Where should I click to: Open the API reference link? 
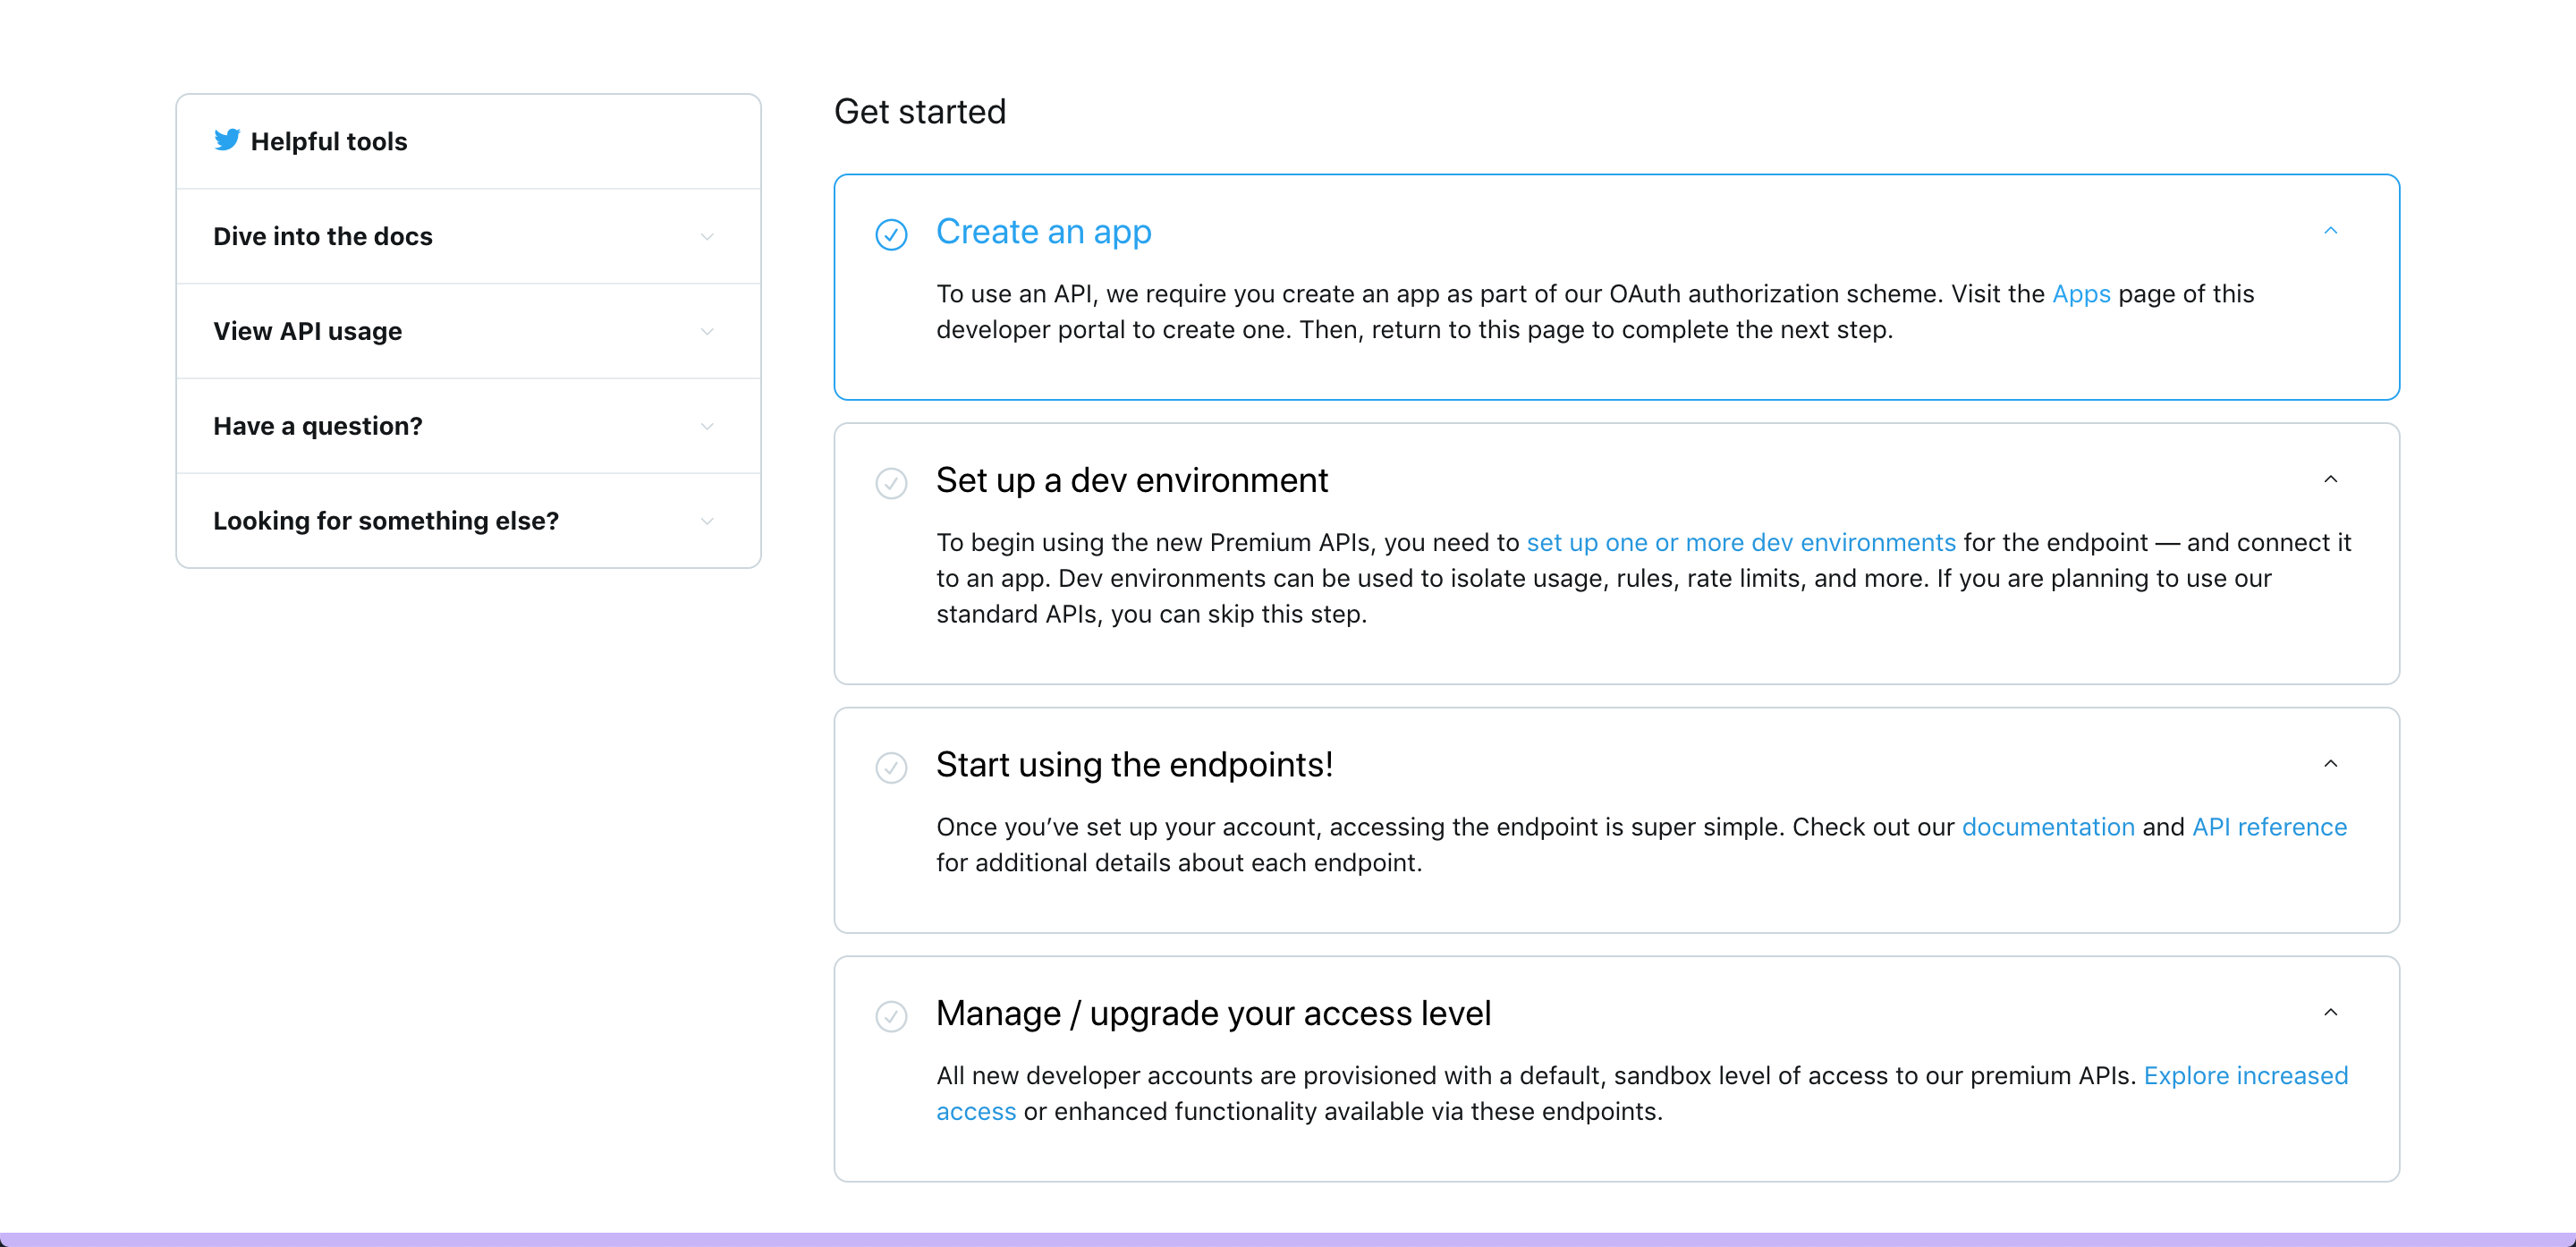pos(2269,827)
